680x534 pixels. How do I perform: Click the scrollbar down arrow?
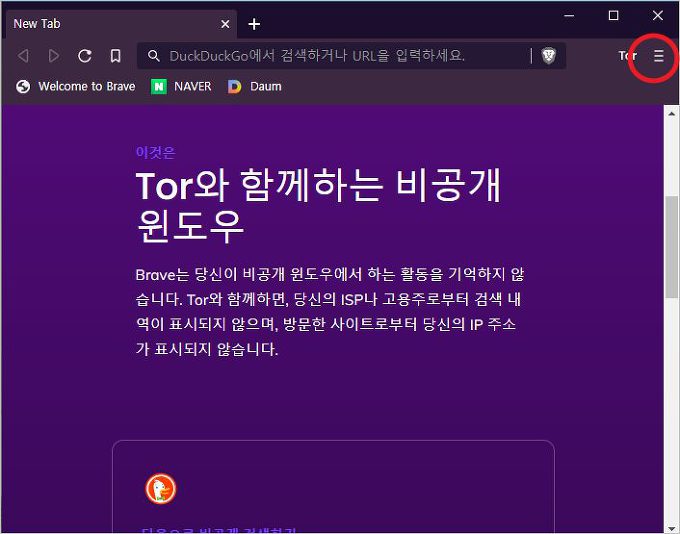pos(672,526)
